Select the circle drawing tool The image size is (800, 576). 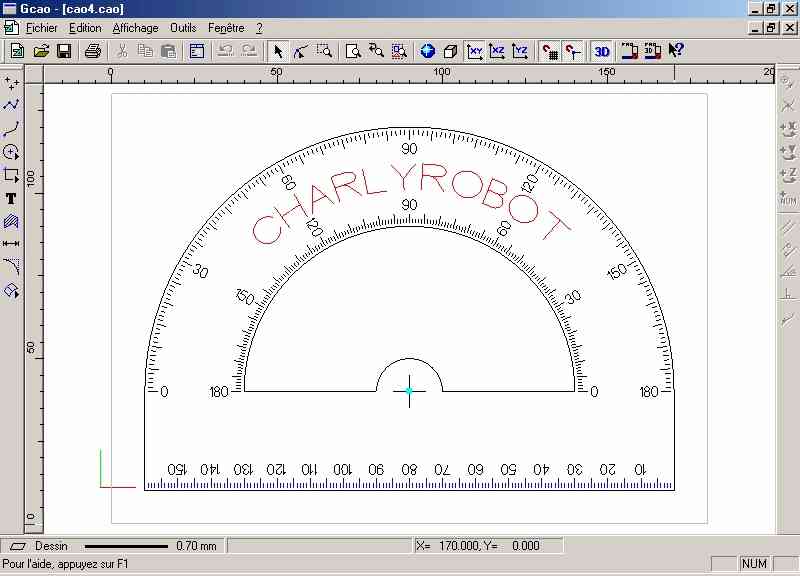click(11, 152)
